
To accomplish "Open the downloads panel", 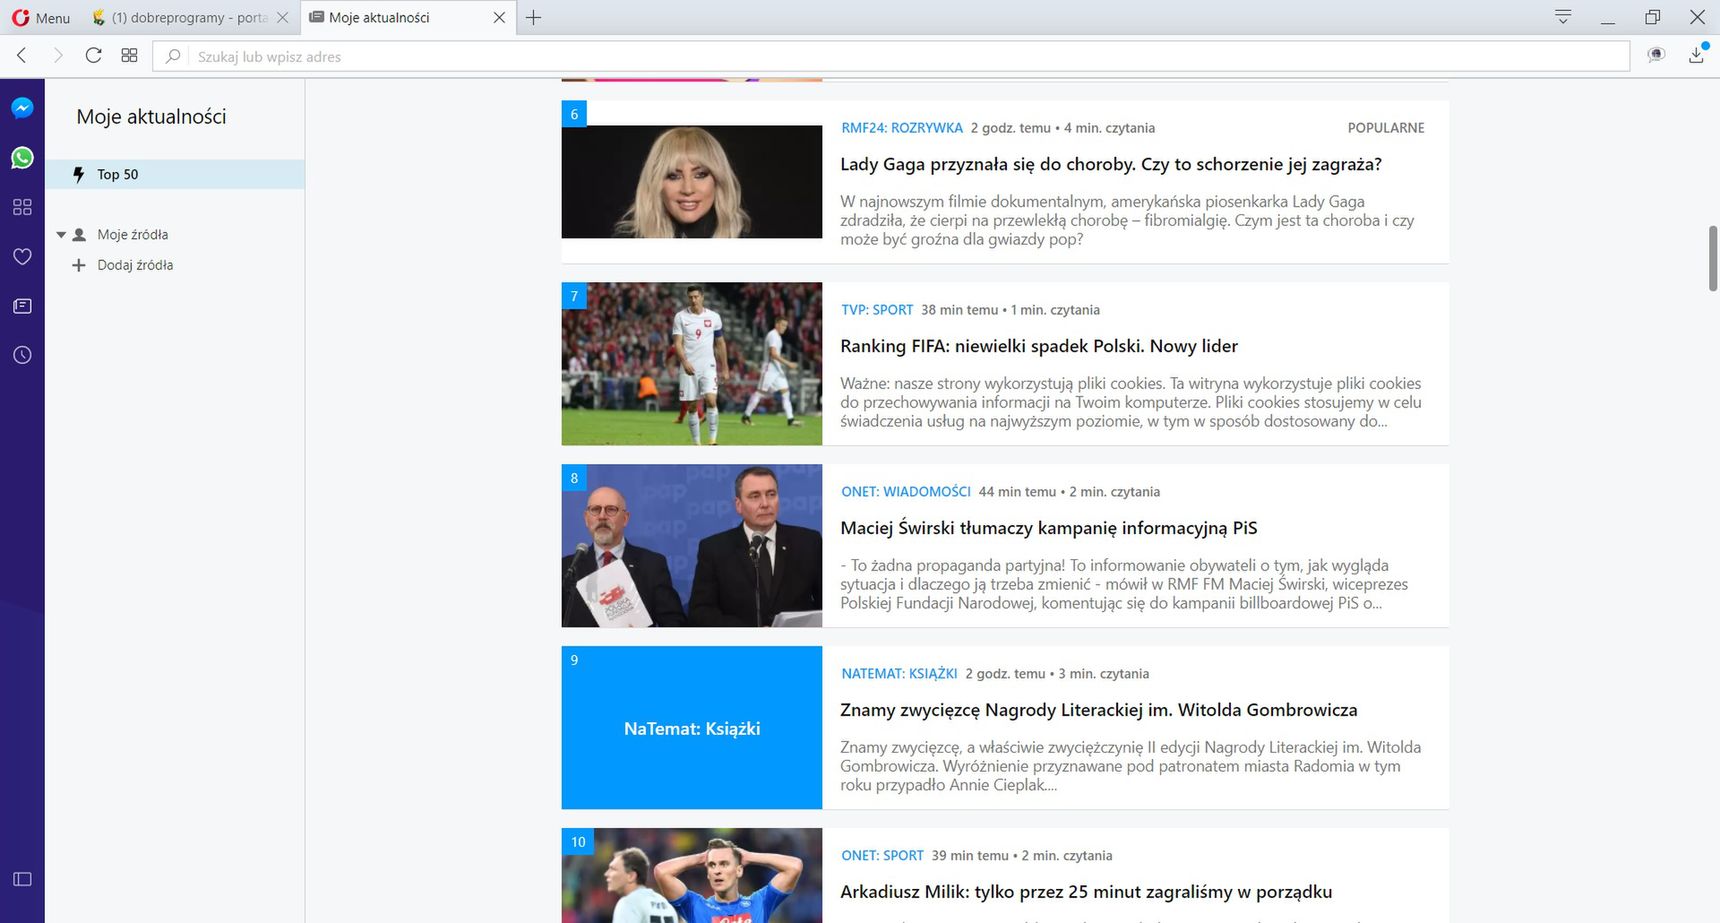I will point(1697,55).
